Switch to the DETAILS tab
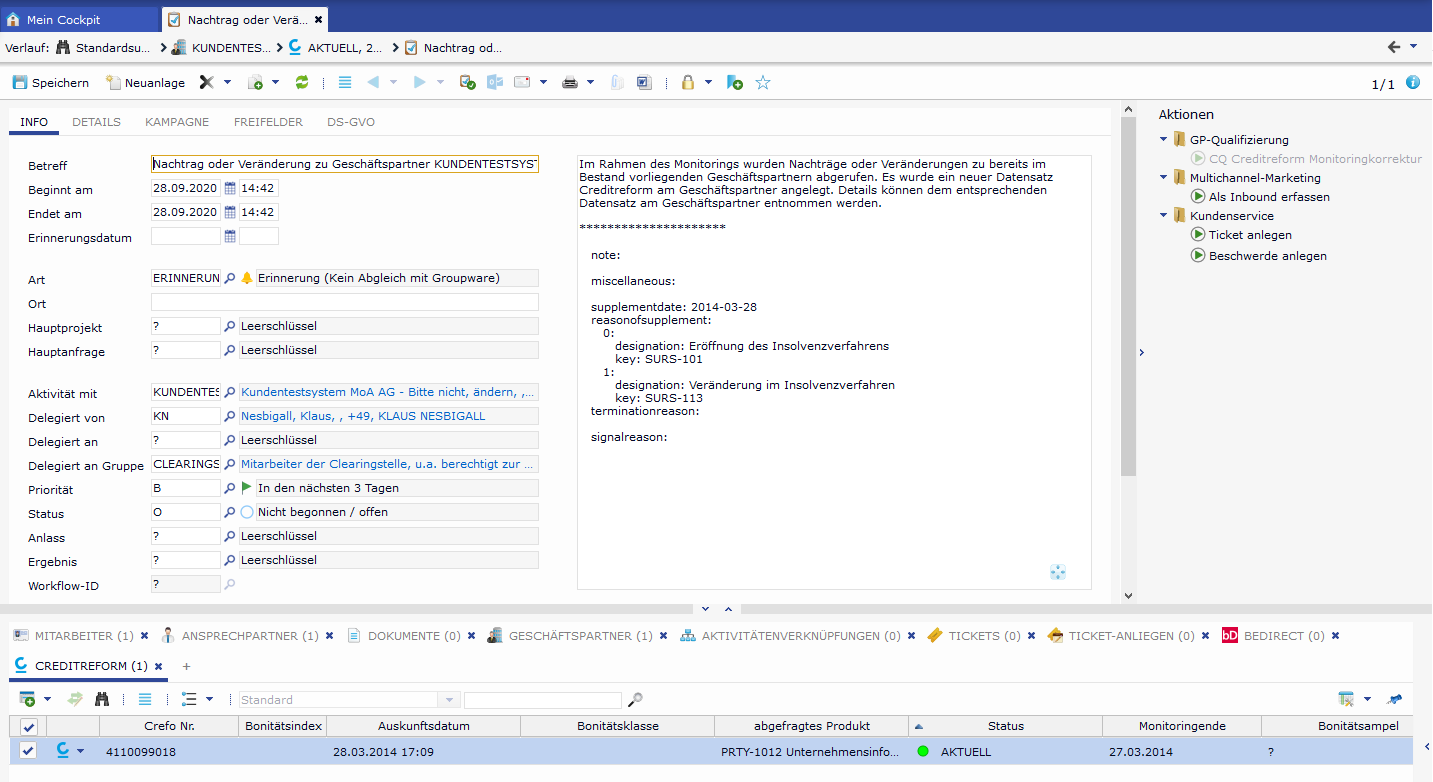Image resolution: width=1433 pixels, height=782 pixels. pyautogui.click(x=96, y=122)
